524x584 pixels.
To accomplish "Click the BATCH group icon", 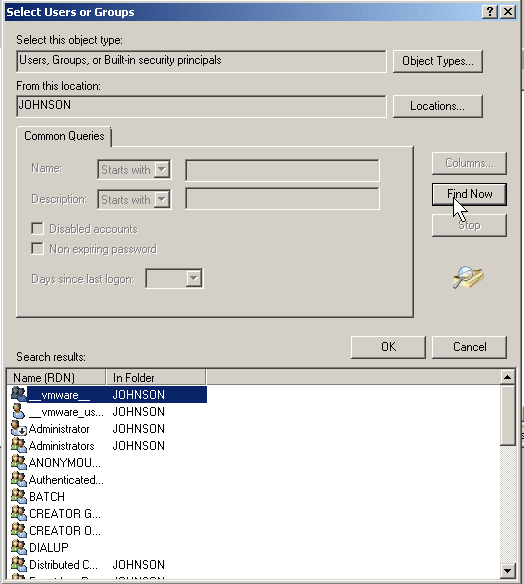I will click(x=19, y=496).
